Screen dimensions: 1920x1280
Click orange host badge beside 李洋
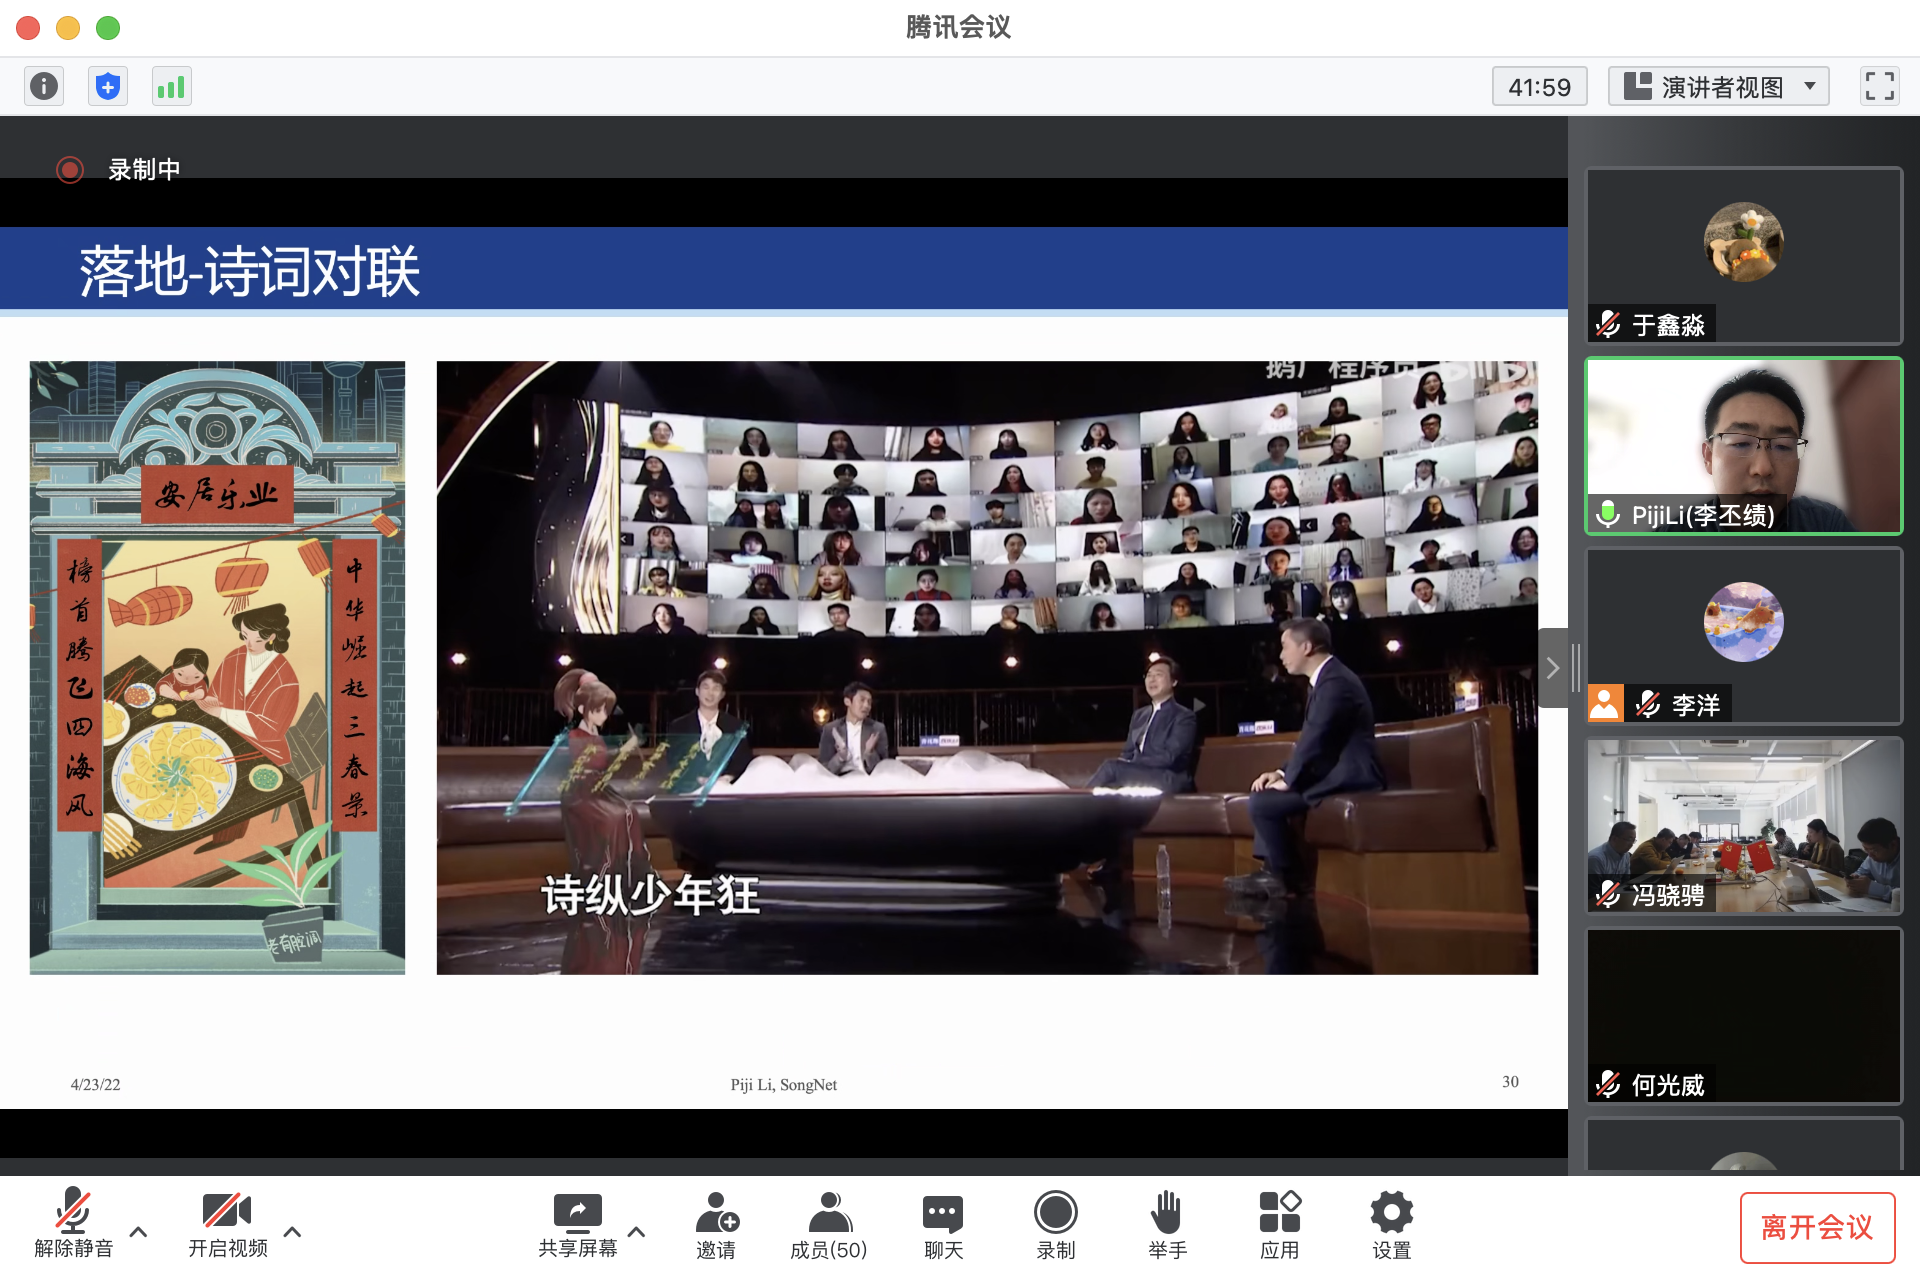coord(1605,704)
